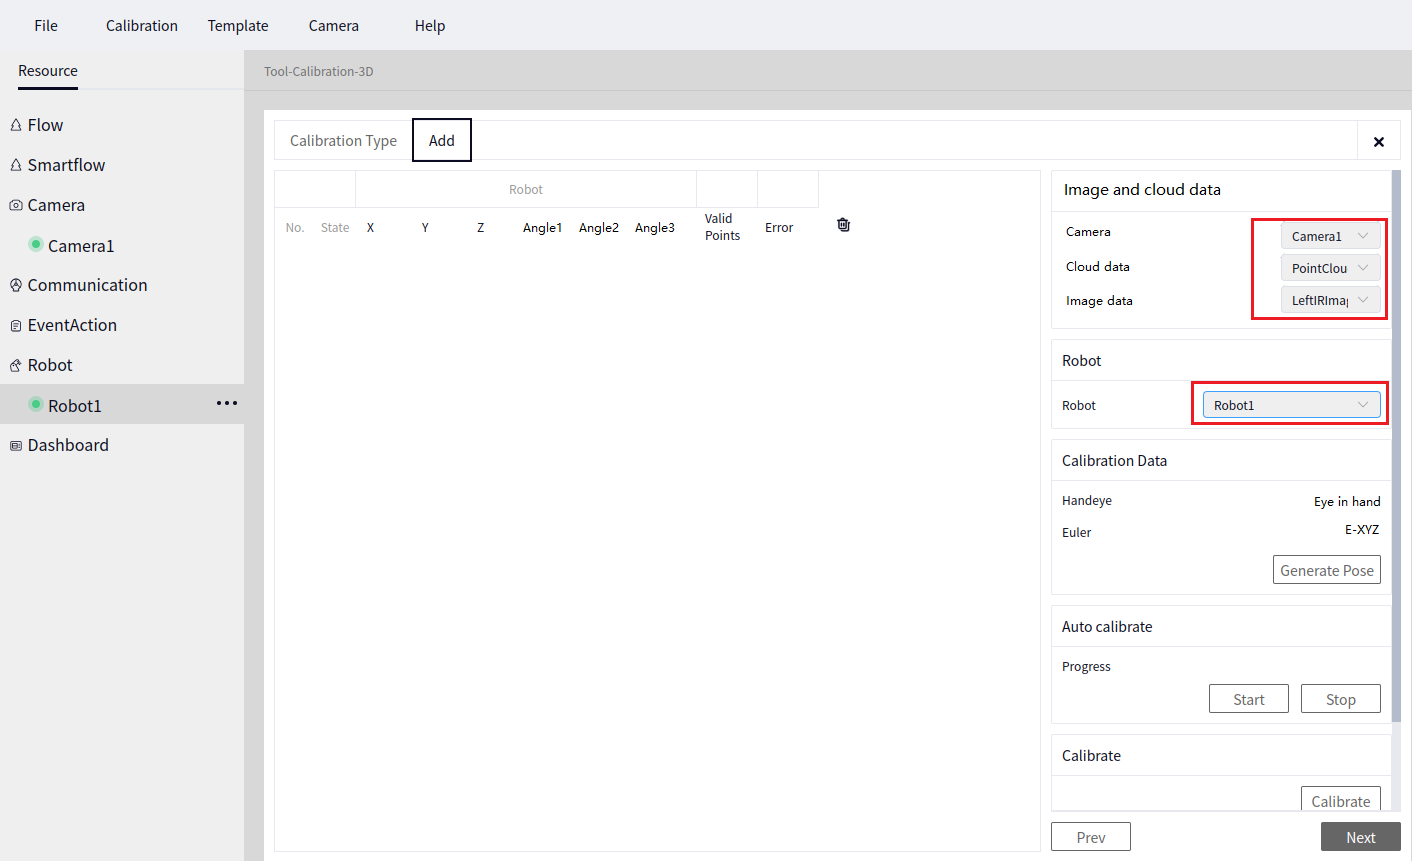Screen dimensions: 1412x861
Task: Open the Template menu
Action: 238,26
